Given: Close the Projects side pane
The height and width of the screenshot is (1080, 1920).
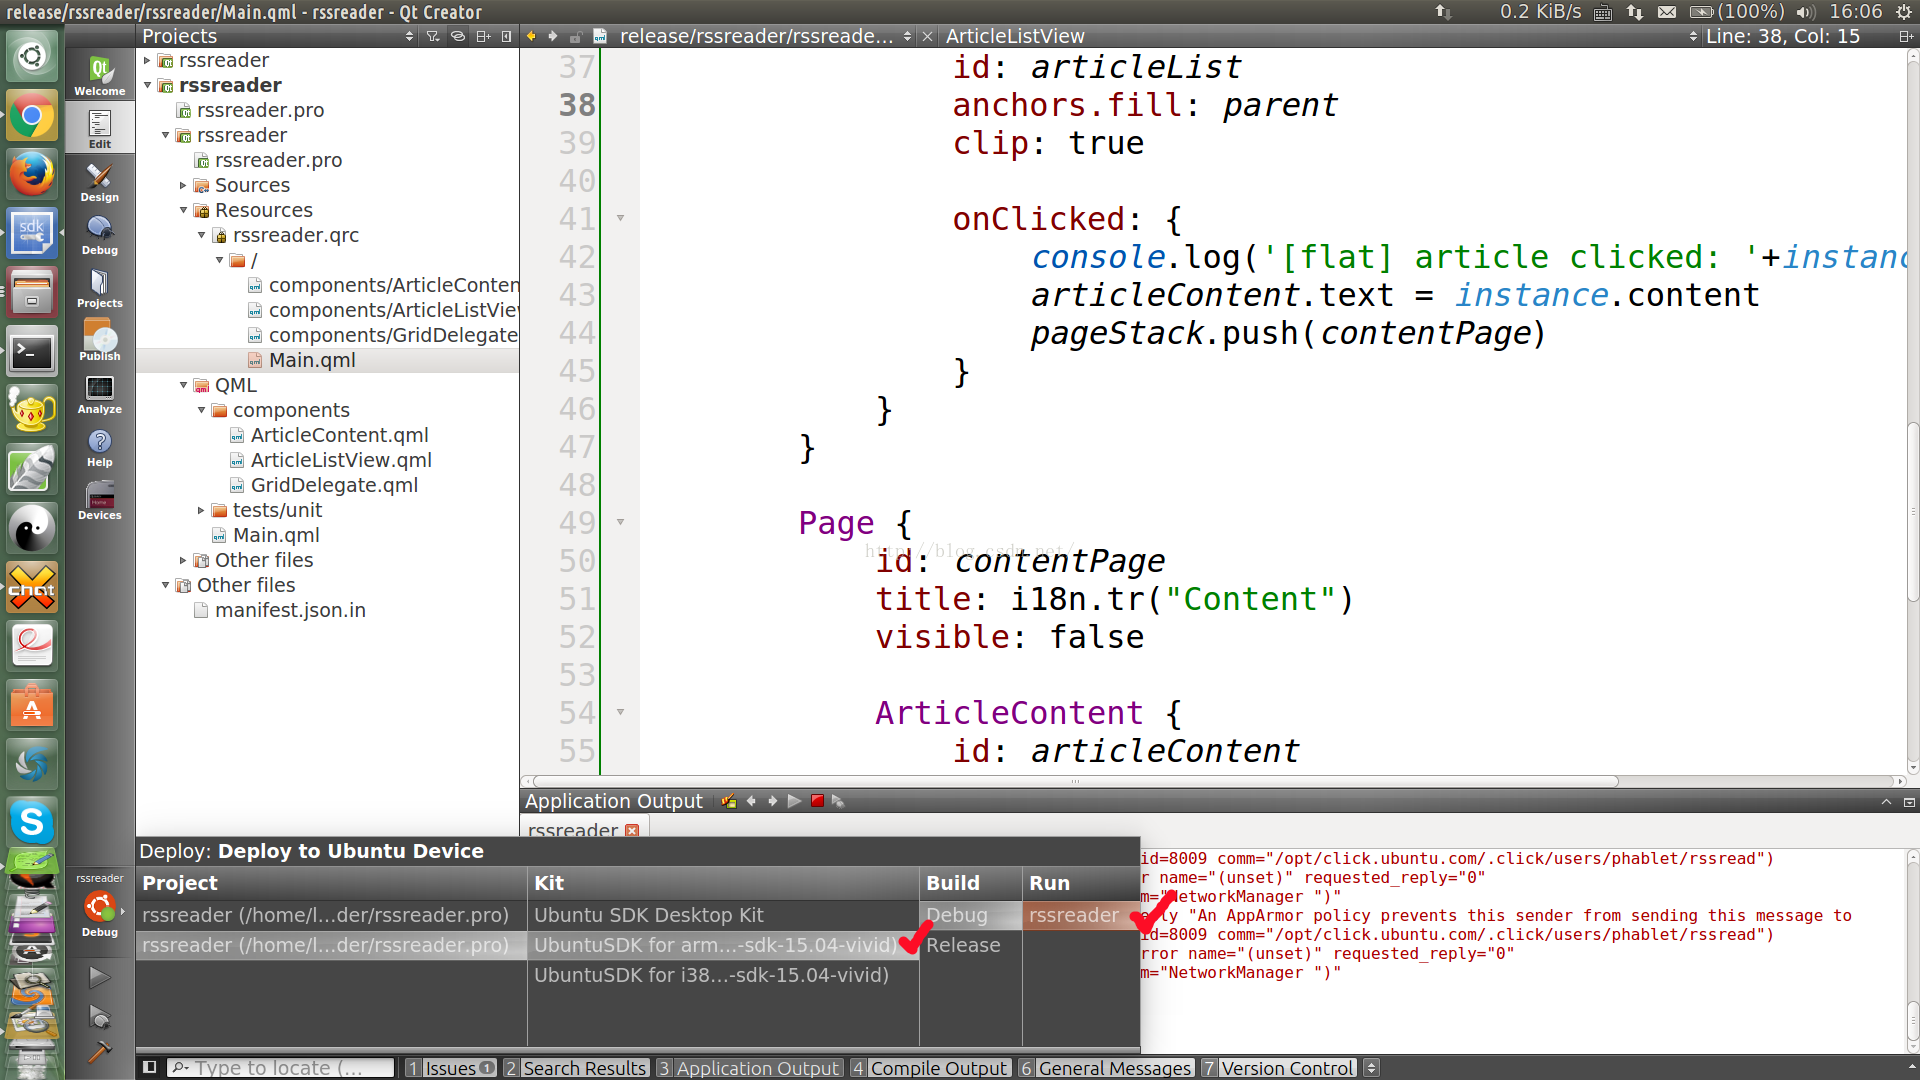Looking at the screenshot, I should [506, 36].
